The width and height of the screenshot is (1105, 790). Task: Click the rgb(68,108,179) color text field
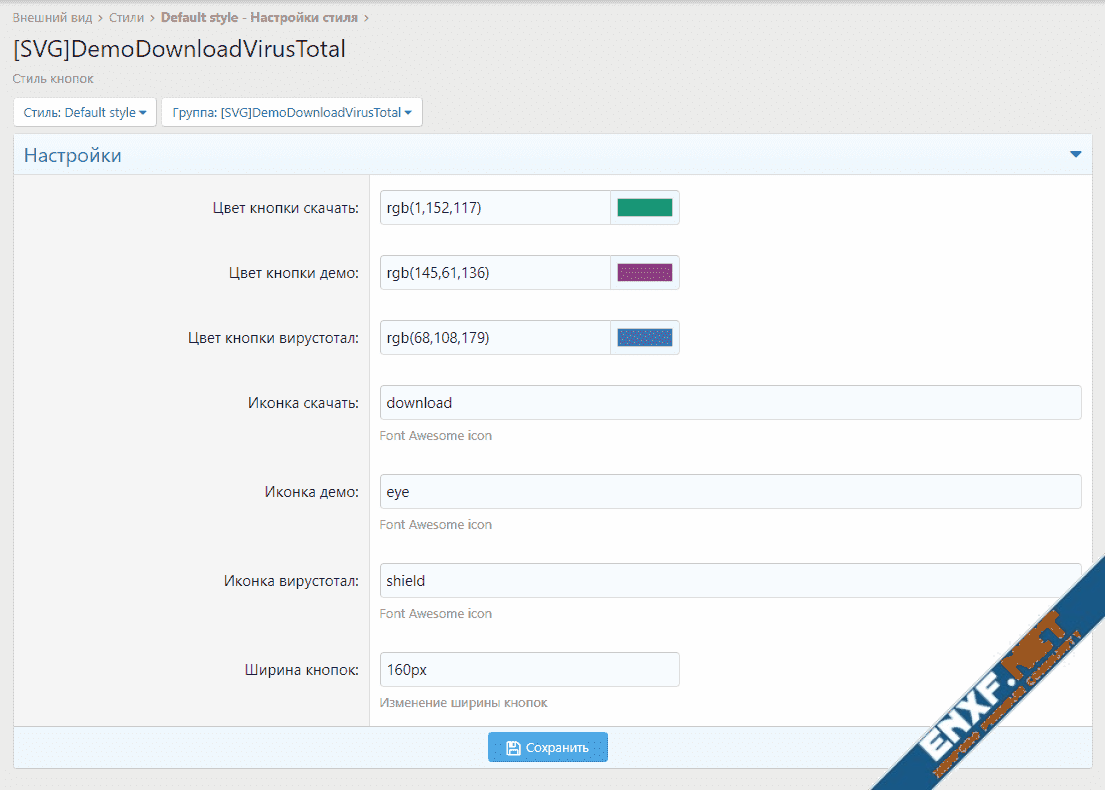(495, 338)
